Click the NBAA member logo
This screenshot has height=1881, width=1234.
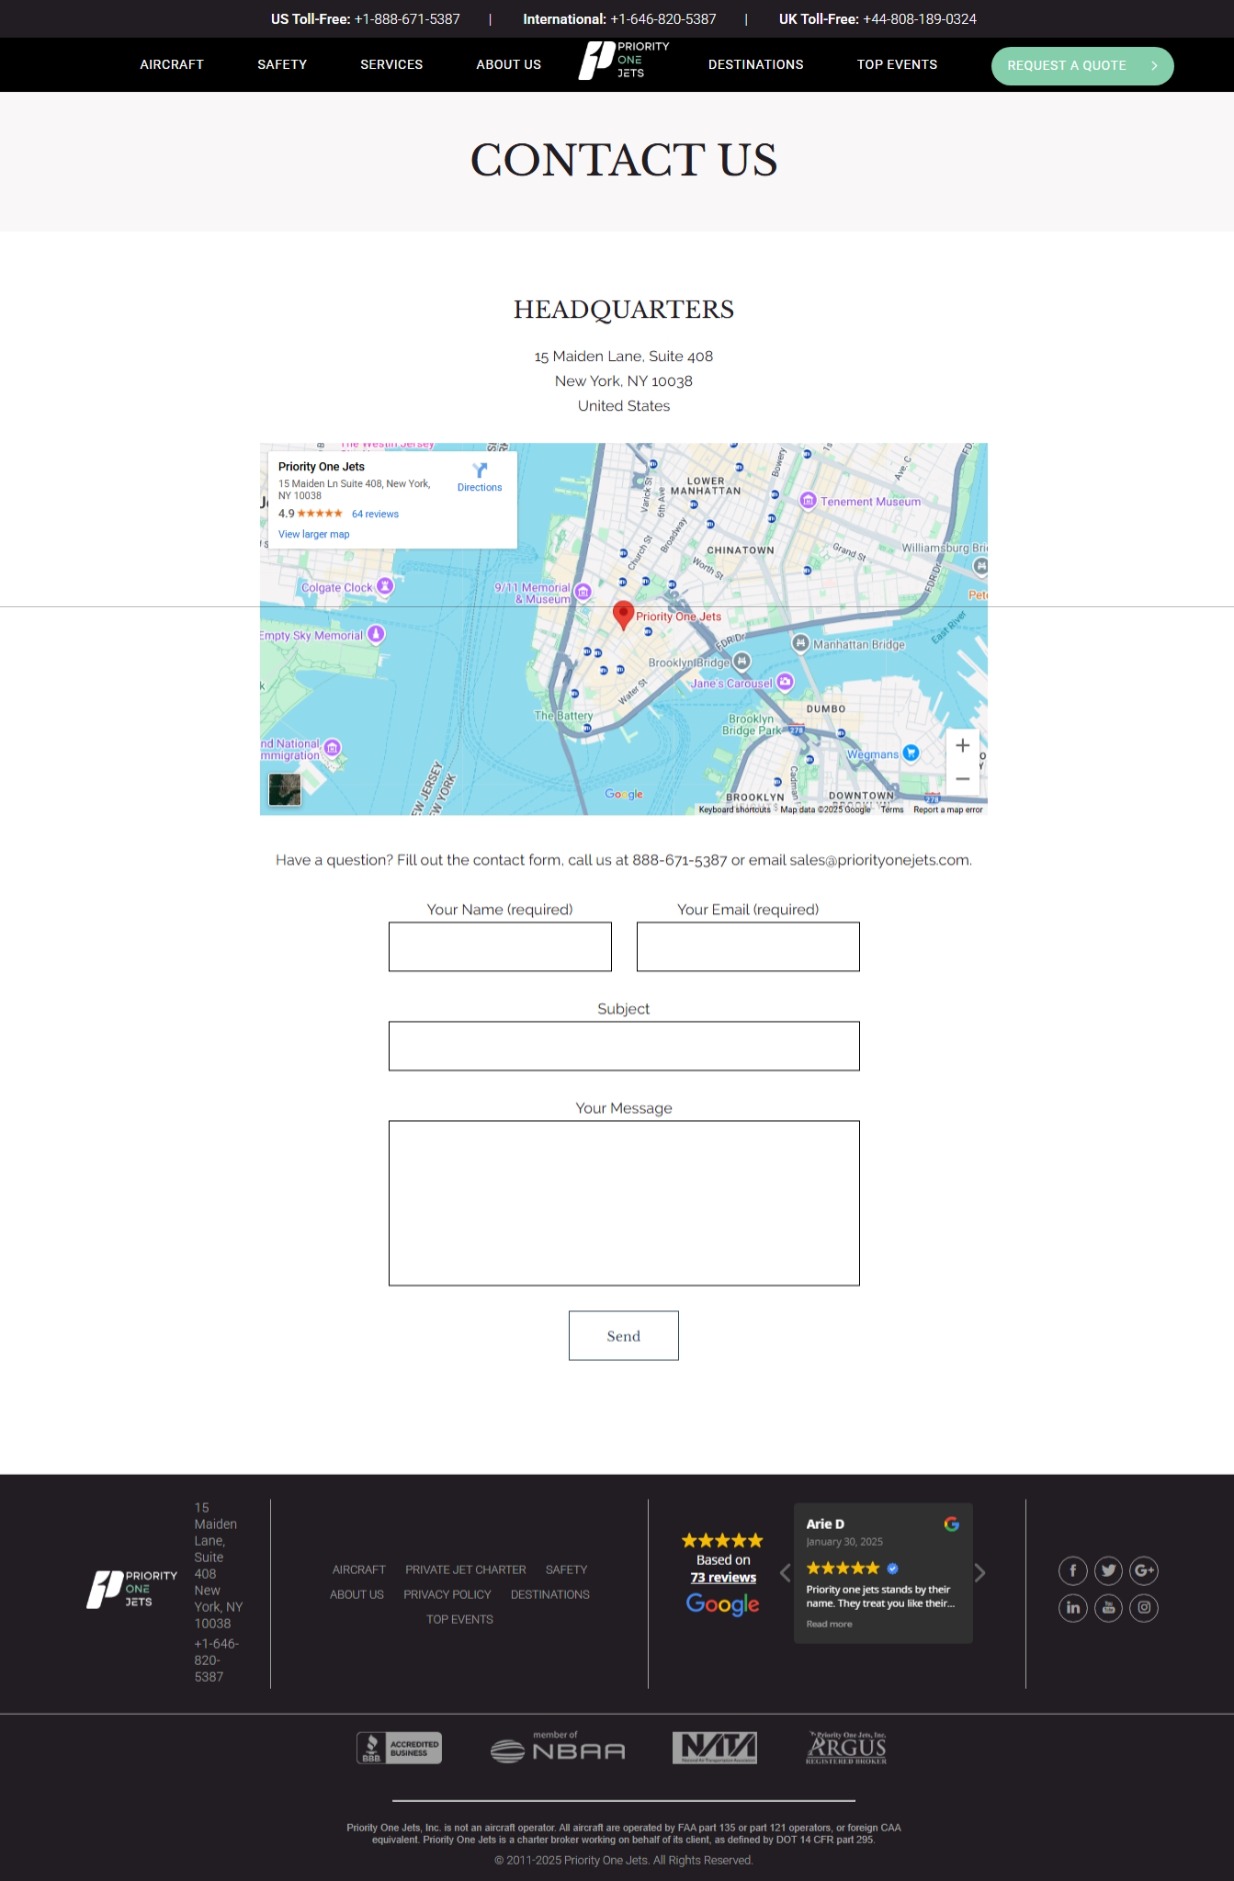coord(557,1747)
